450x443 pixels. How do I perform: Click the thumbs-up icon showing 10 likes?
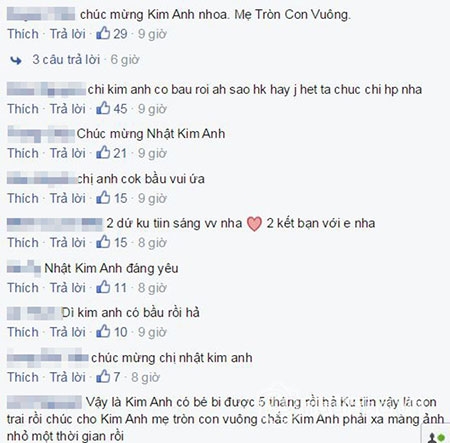(x=103, y=331)
